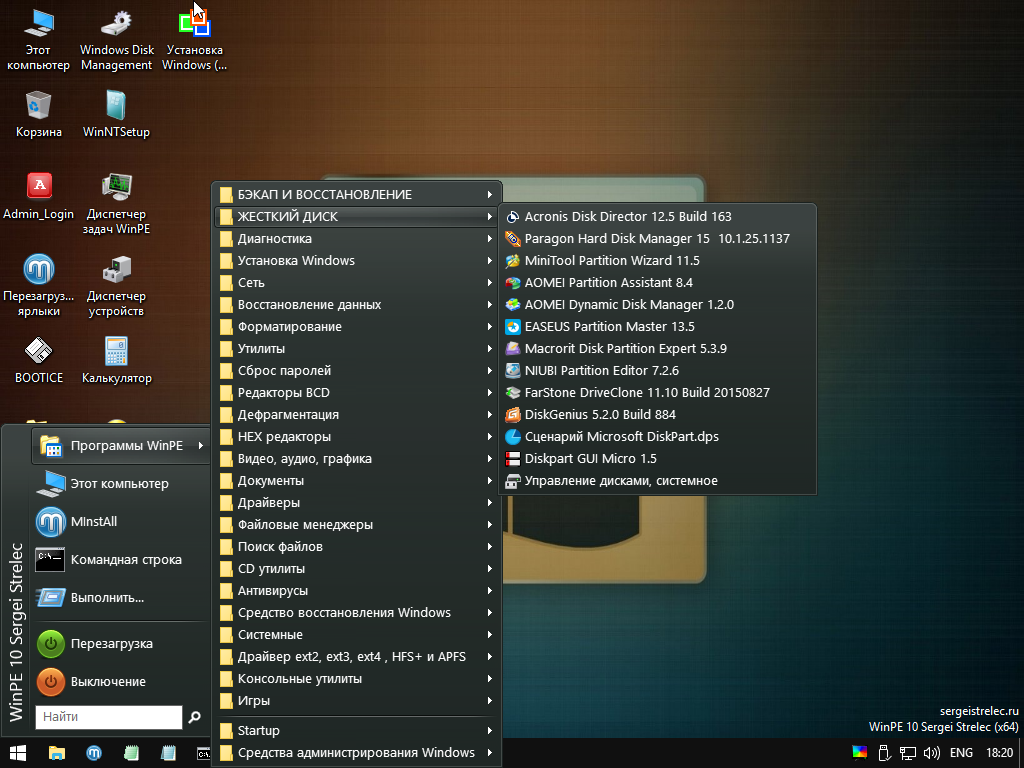Open Windows Disk Management desktop icon
The height and width of the screenshot is (768, 1024).
click(116, 40)
